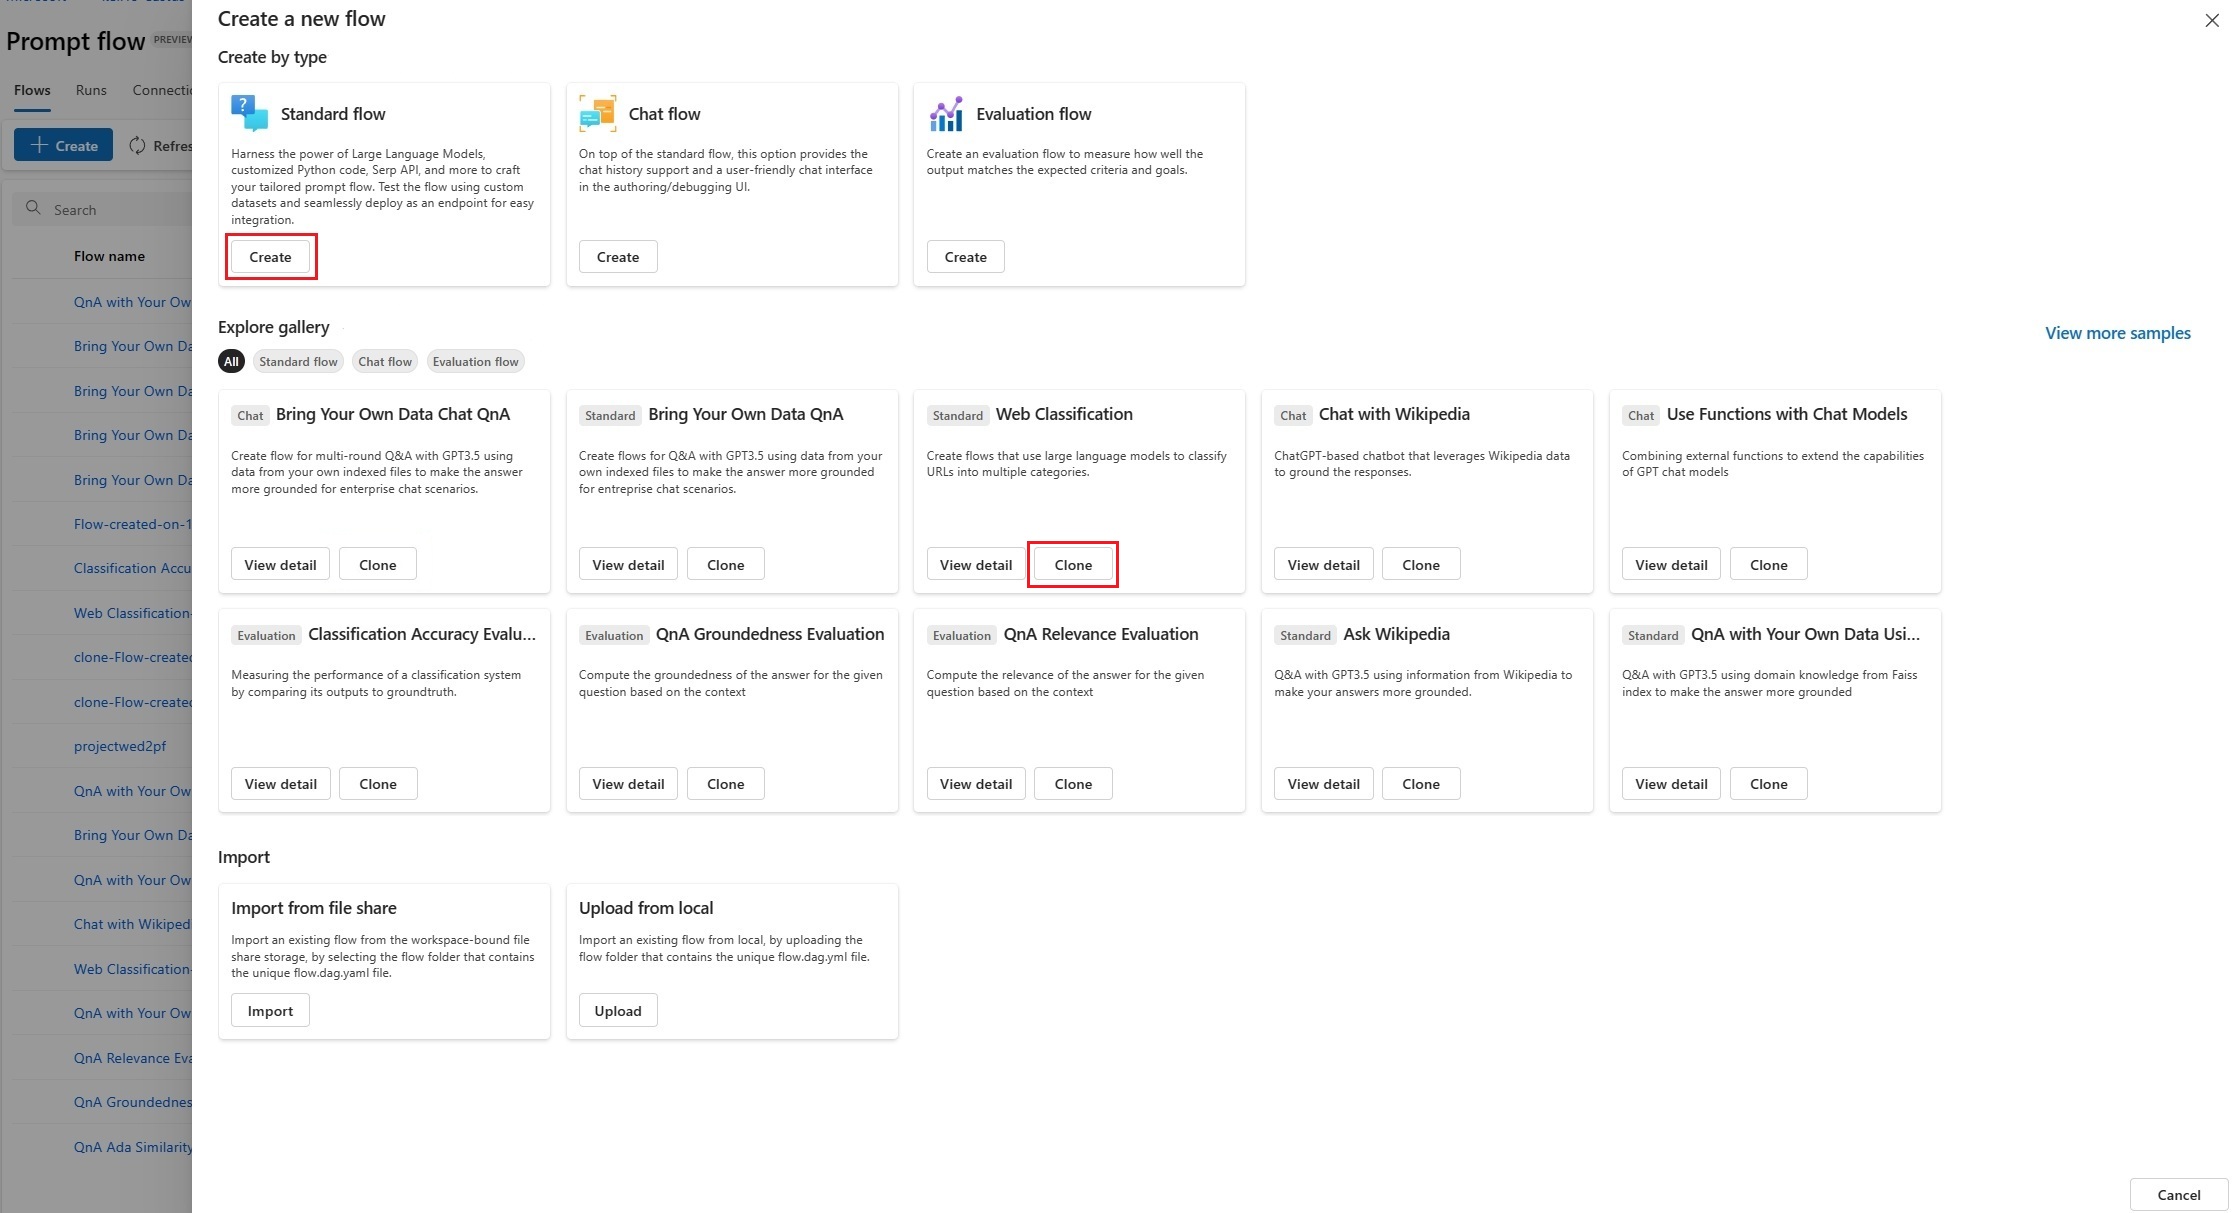Filter gallery by Standard flow pill
2233x1213 pixels.
(298, 361)
